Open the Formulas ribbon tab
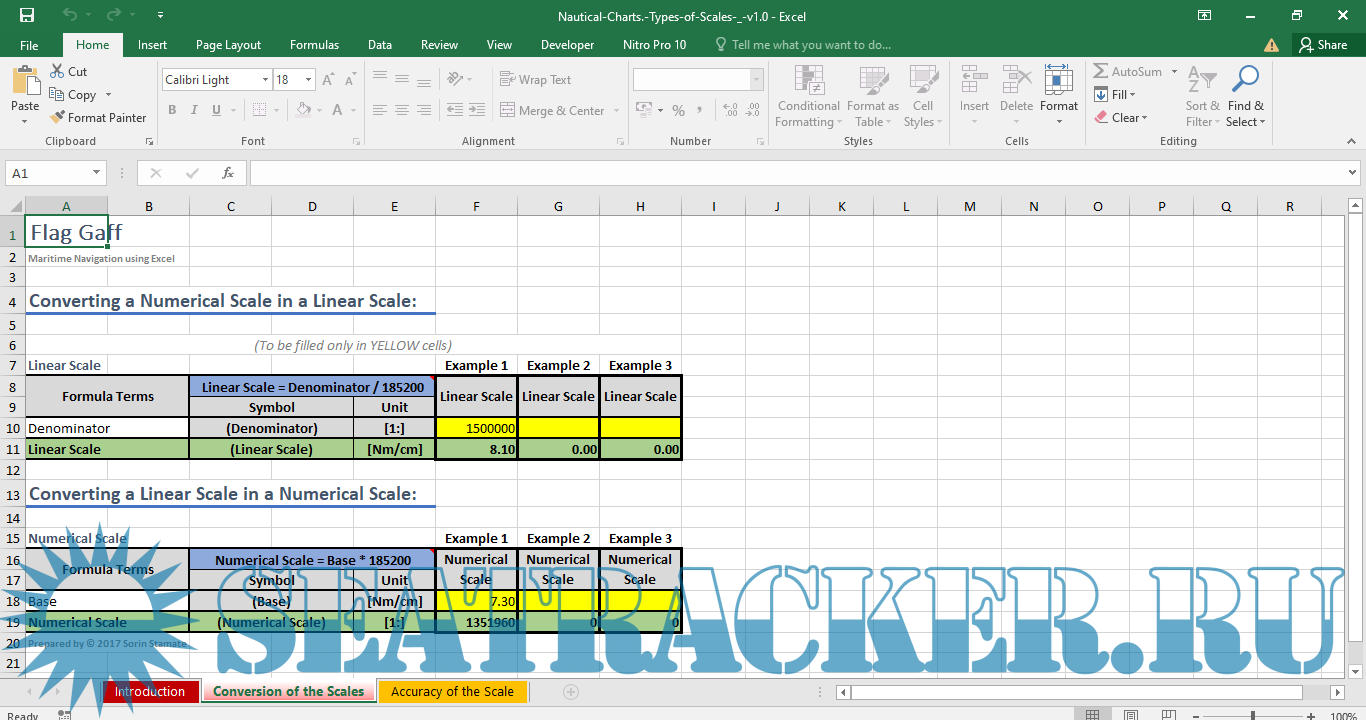Viewport: 1366px width, 720px height. [x=314, y=45]
